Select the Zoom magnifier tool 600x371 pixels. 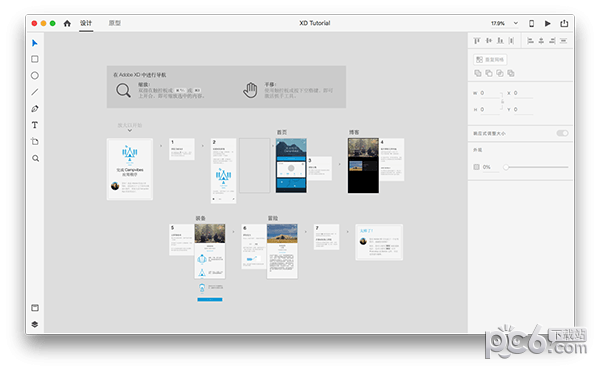[35, 158]
